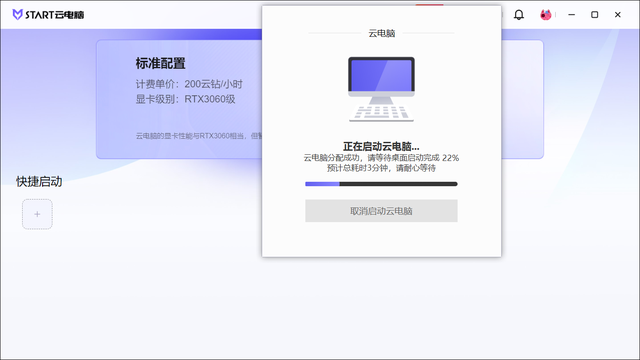Open the user avatar profile
Image resolution: width=640 pixels, height=360 pixels.
(546, 15)
